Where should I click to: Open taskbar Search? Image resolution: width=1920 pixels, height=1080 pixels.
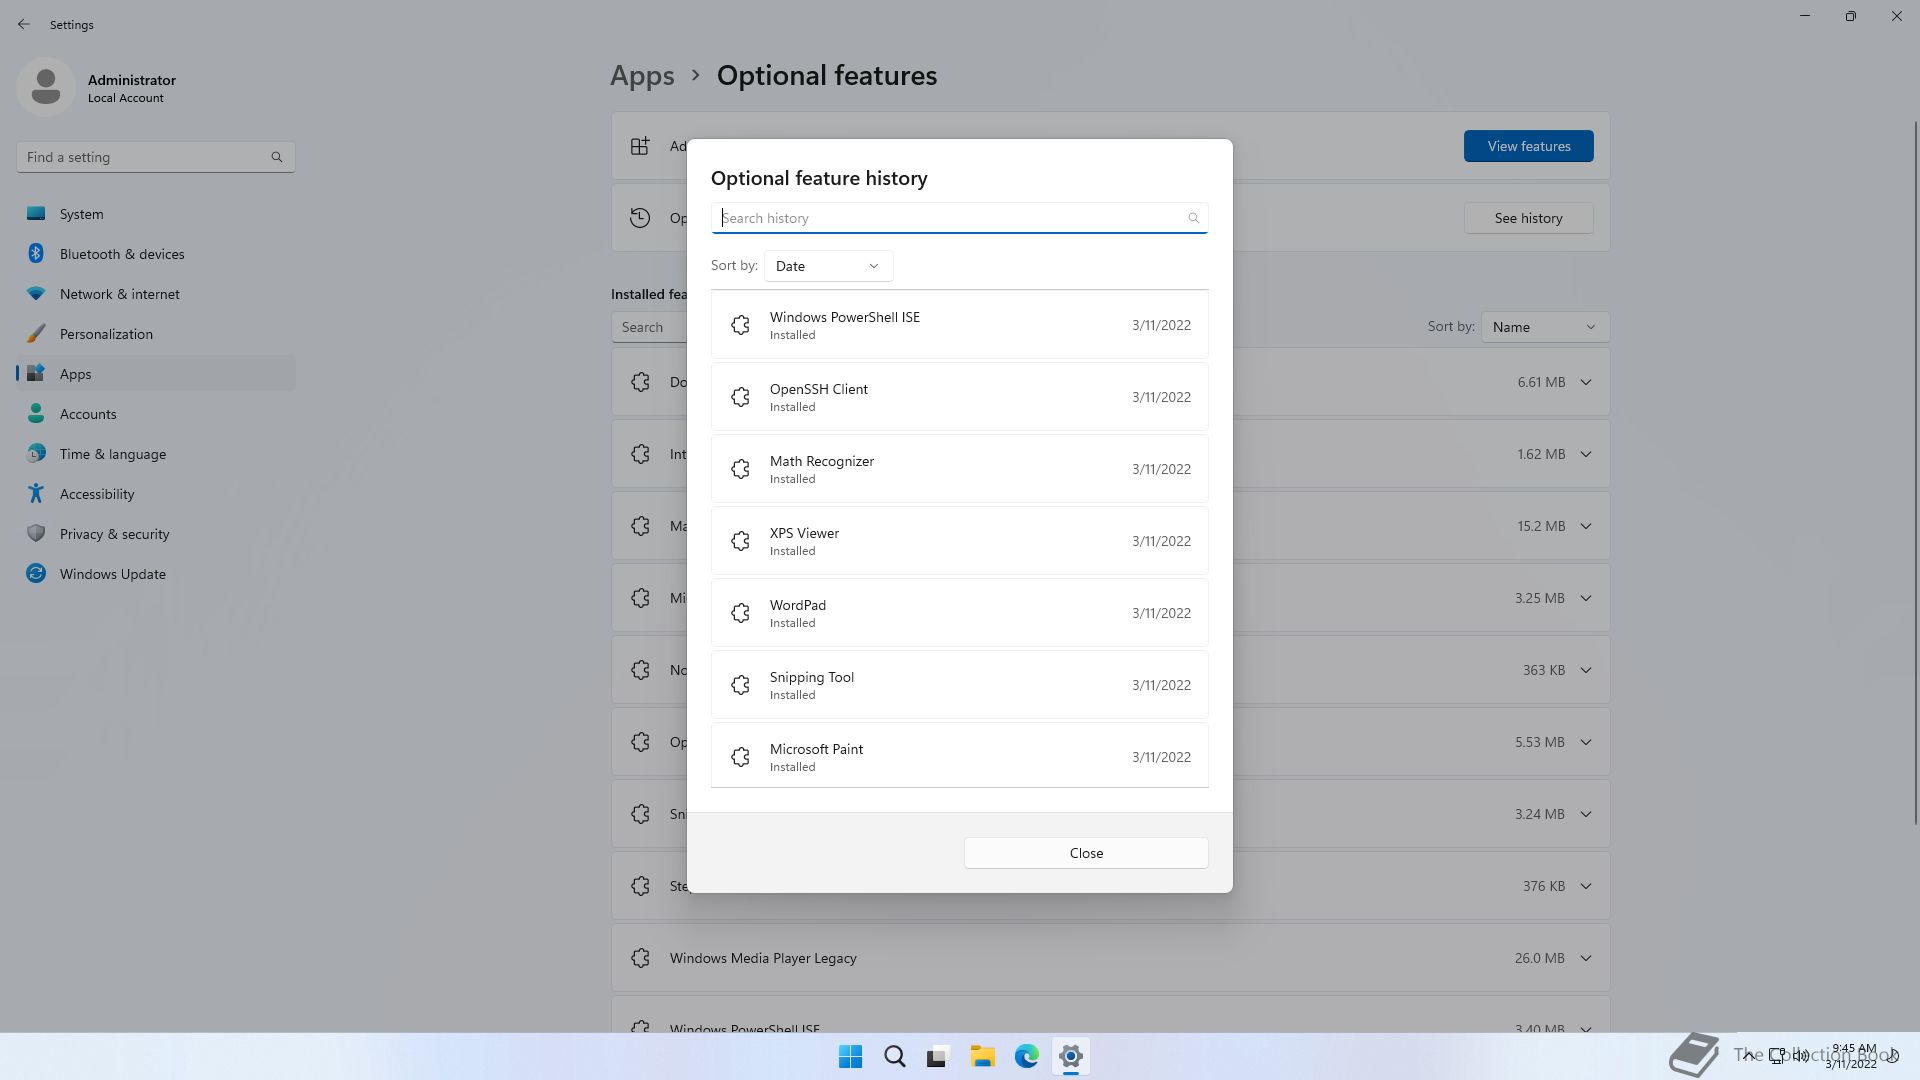click(895, 1056)
